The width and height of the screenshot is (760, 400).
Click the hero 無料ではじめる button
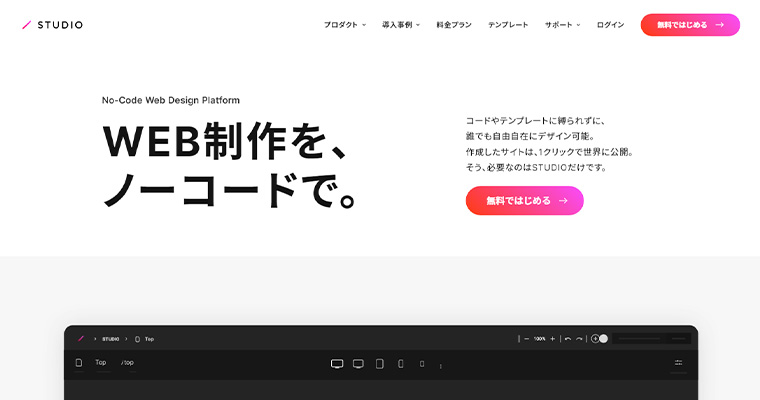(524, 200)
